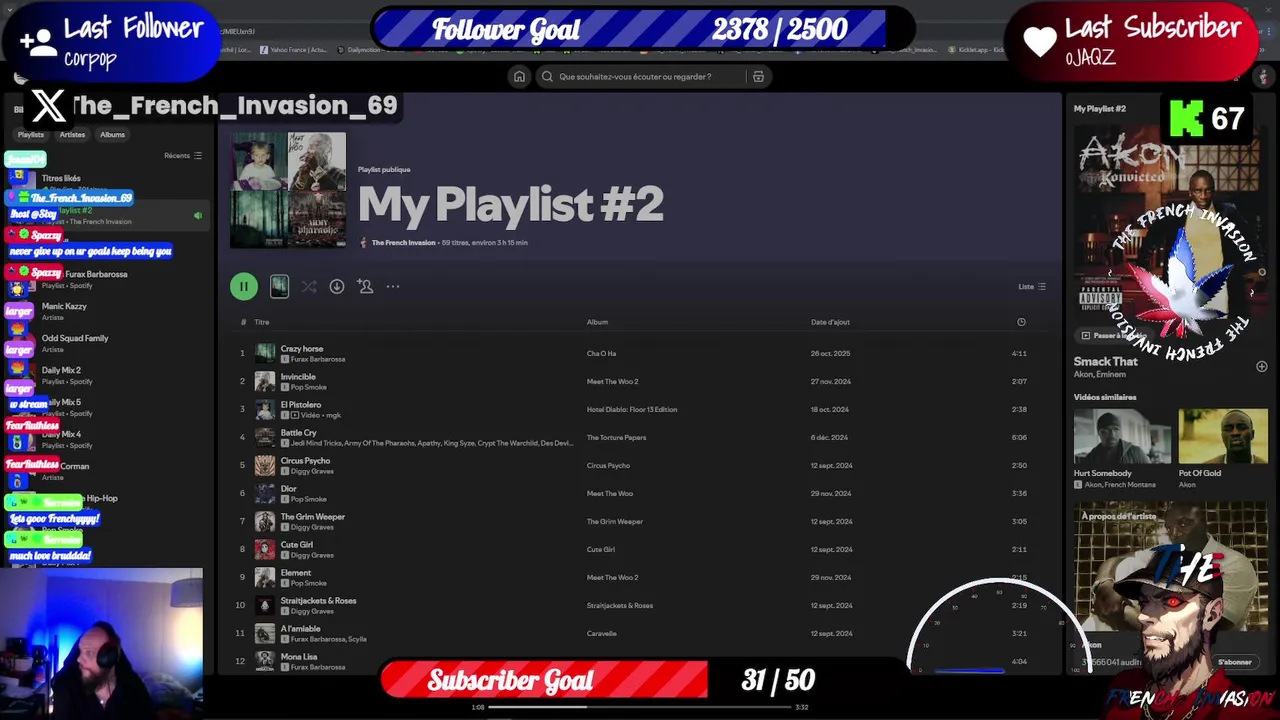The width and height of the screenshot is (1280, 720).
Task: Download the playlist using the arrow icon
Action: (337, 286)
